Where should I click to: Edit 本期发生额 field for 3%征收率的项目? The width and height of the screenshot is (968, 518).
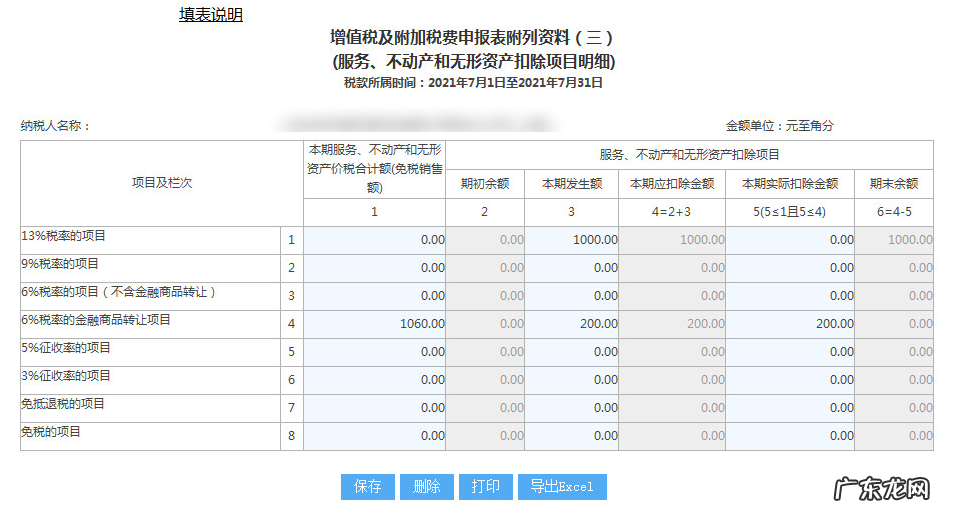point(572,380)
